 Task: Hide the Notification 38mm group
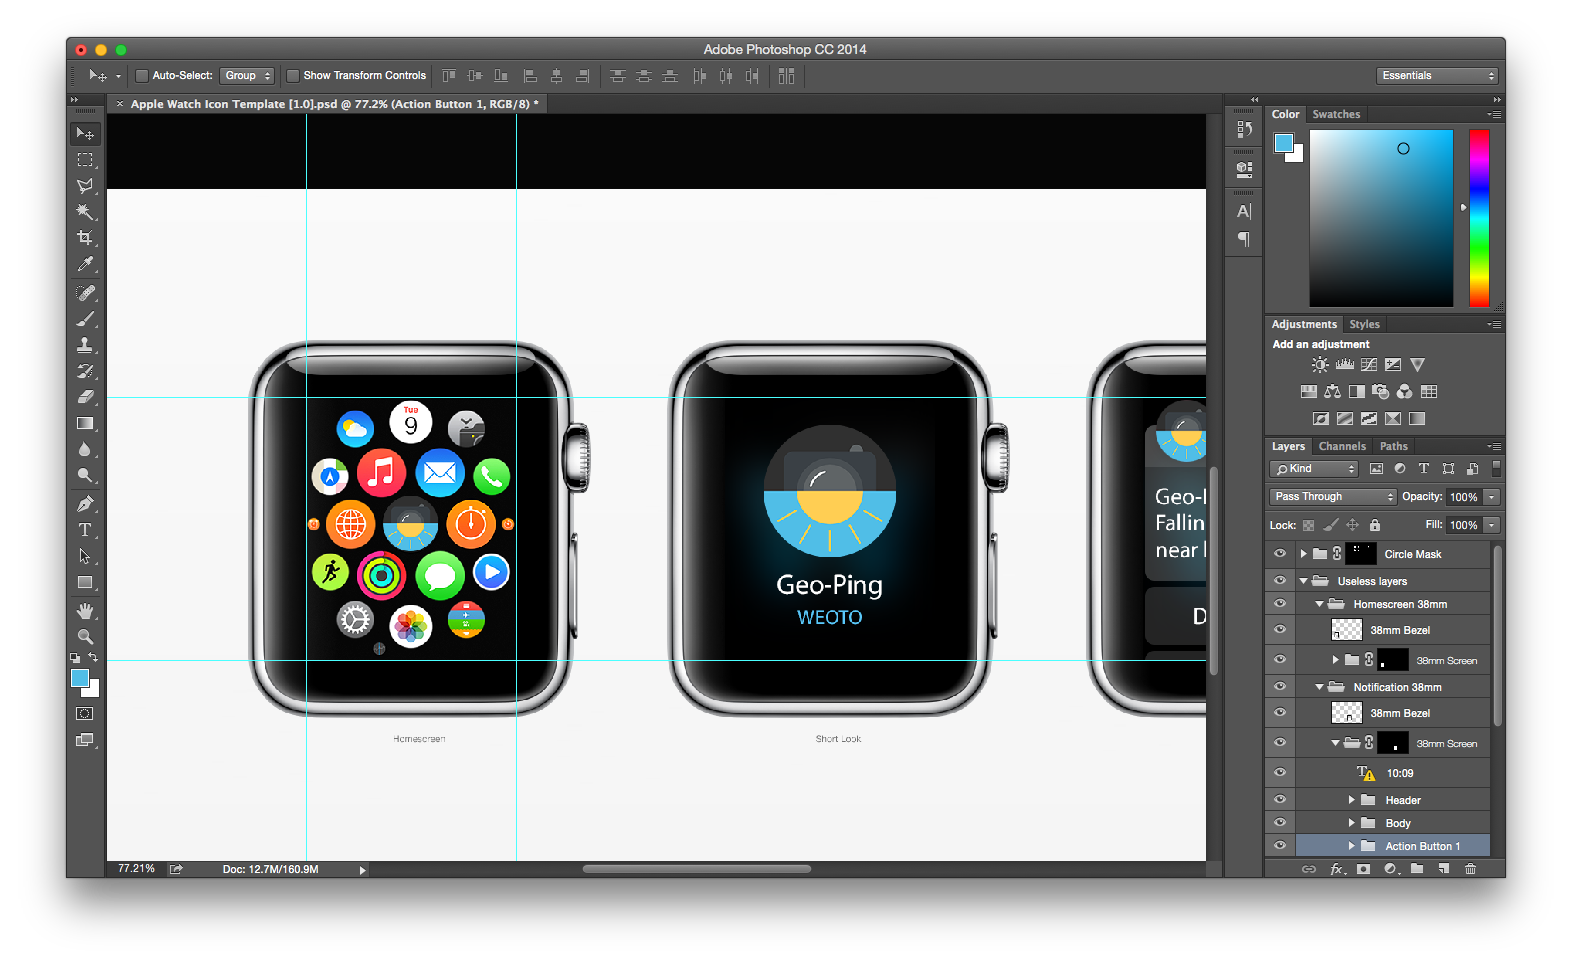(x=1280, y=686)
